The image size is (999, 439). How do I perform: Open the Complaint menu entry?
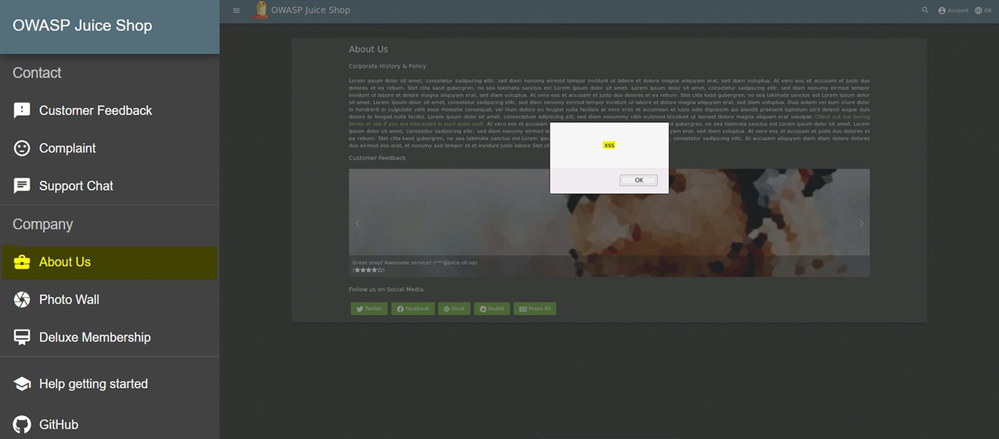tap(110, 148)
